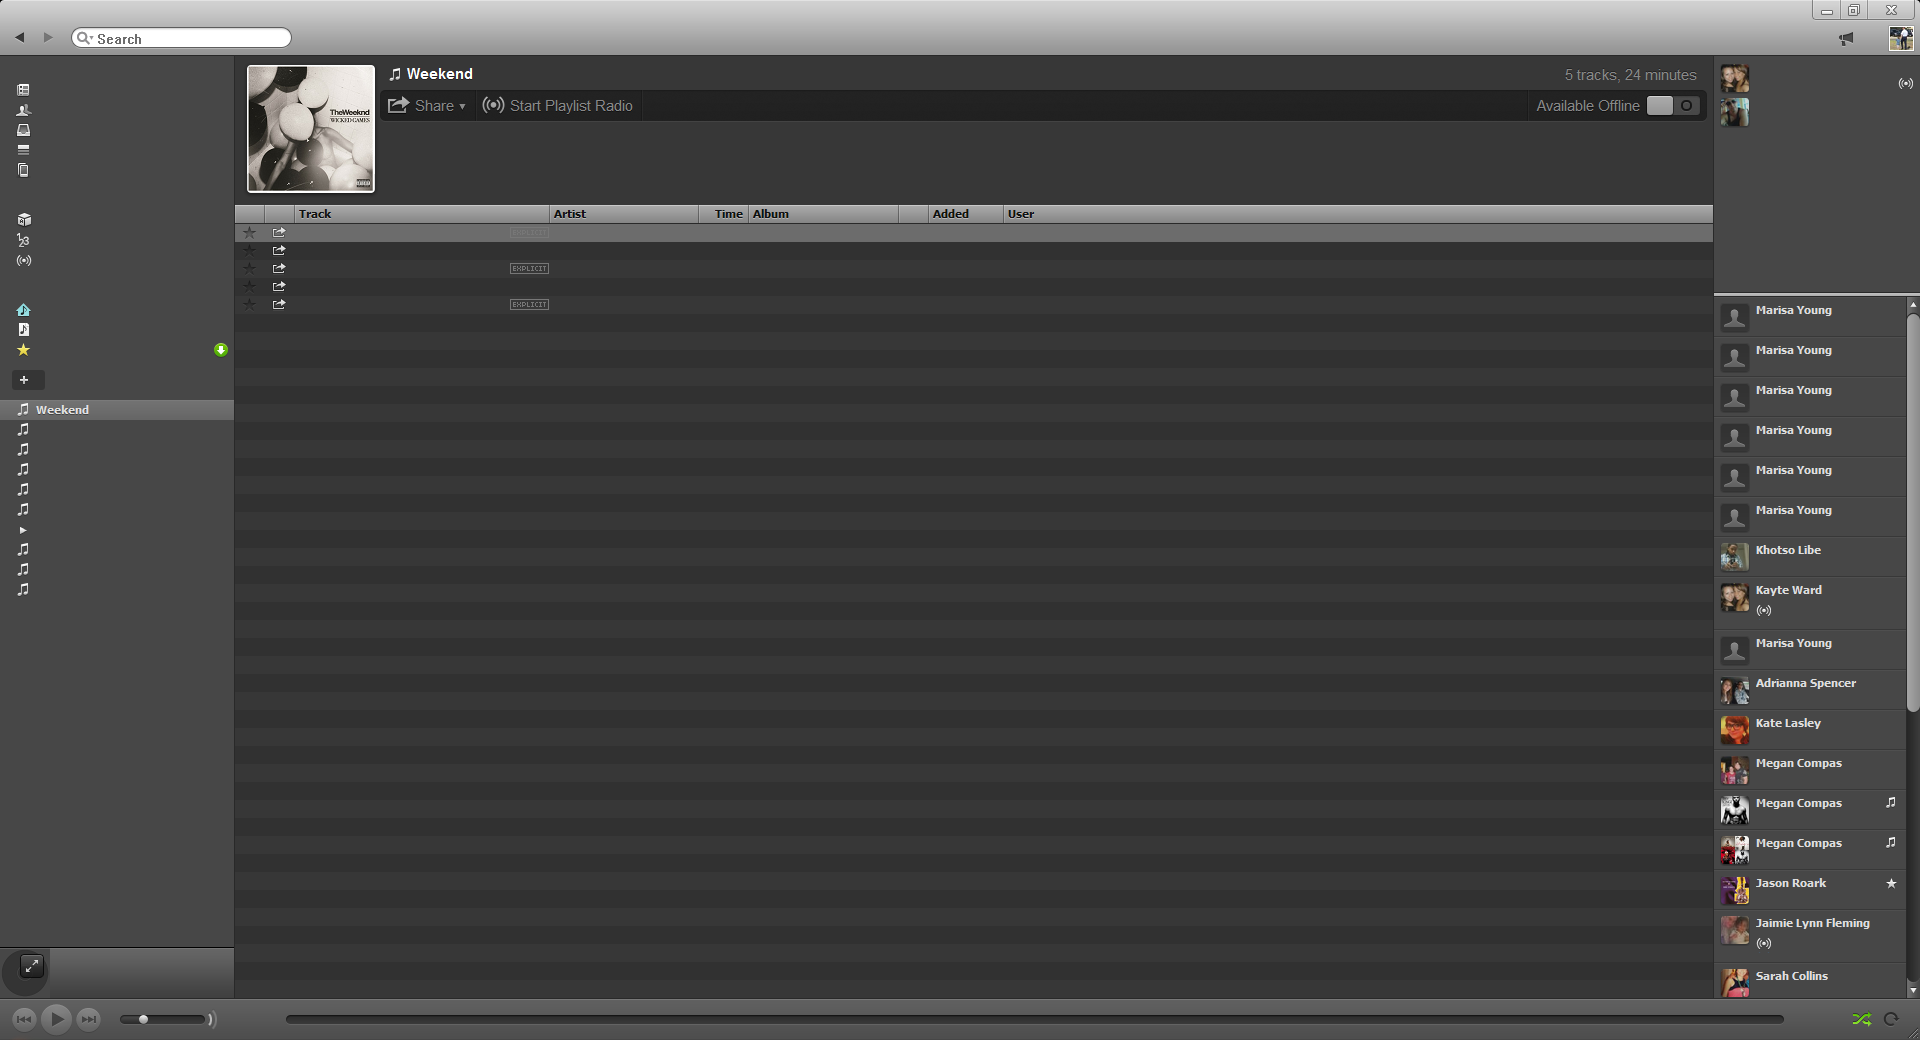This screenshot has height=1040, width=1920.
Task: Toggle repeat mode
Action: click(x=1891, y=1019)
